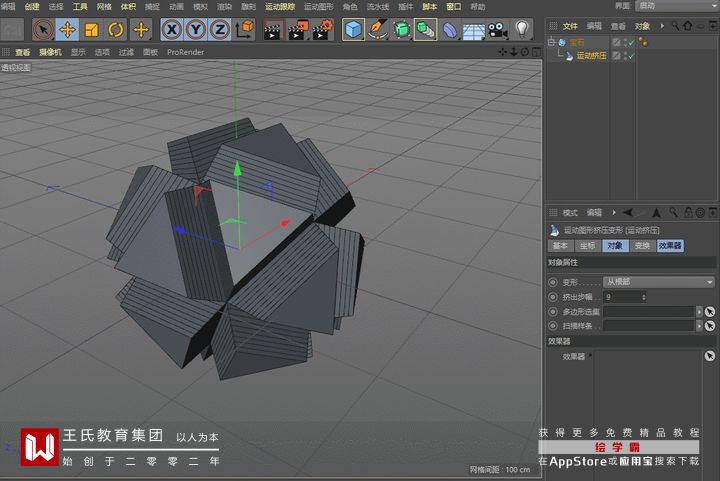Toggle Y axis lock
720x481 pixels.
(x=196, y=30)
